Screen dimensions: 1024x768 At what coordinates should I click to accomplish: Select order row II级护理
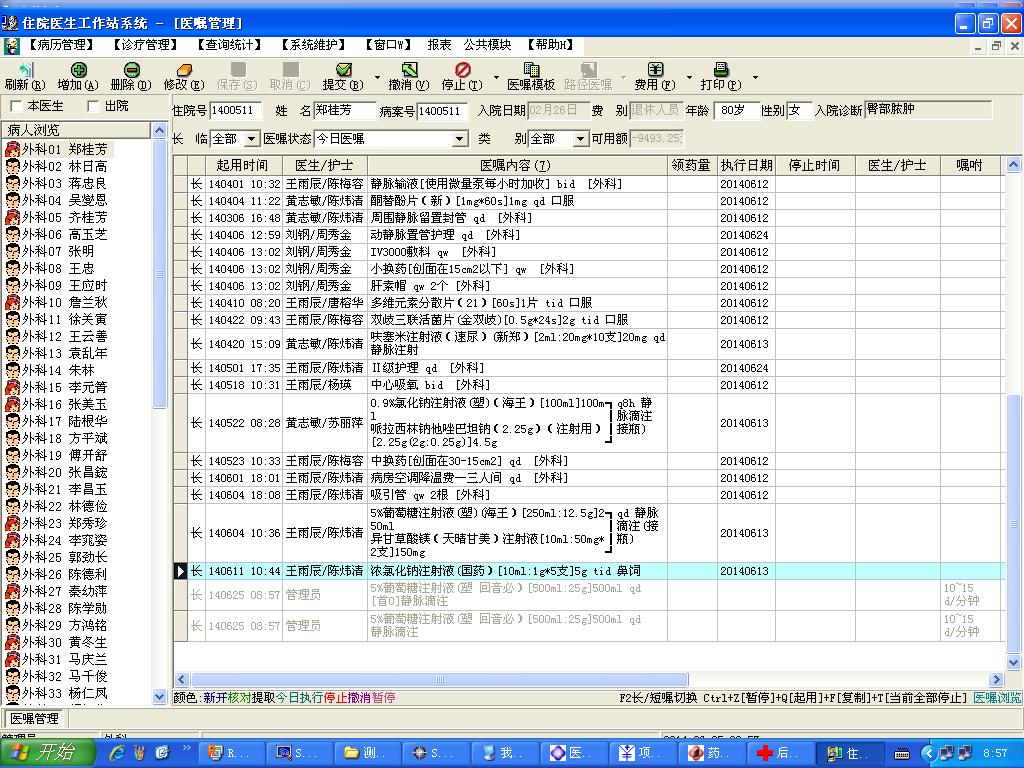(x=588, y=368)
